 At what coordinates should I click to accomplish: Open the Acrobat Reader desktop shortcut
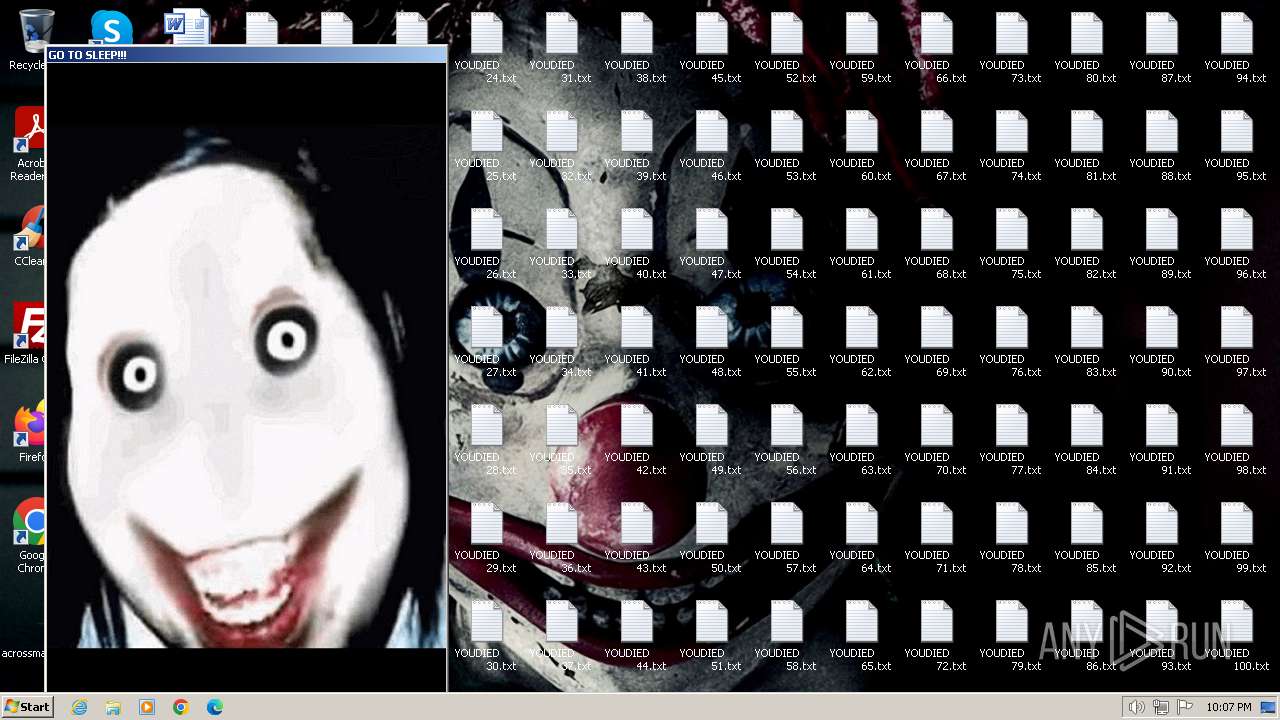click(x=30, y=145)
